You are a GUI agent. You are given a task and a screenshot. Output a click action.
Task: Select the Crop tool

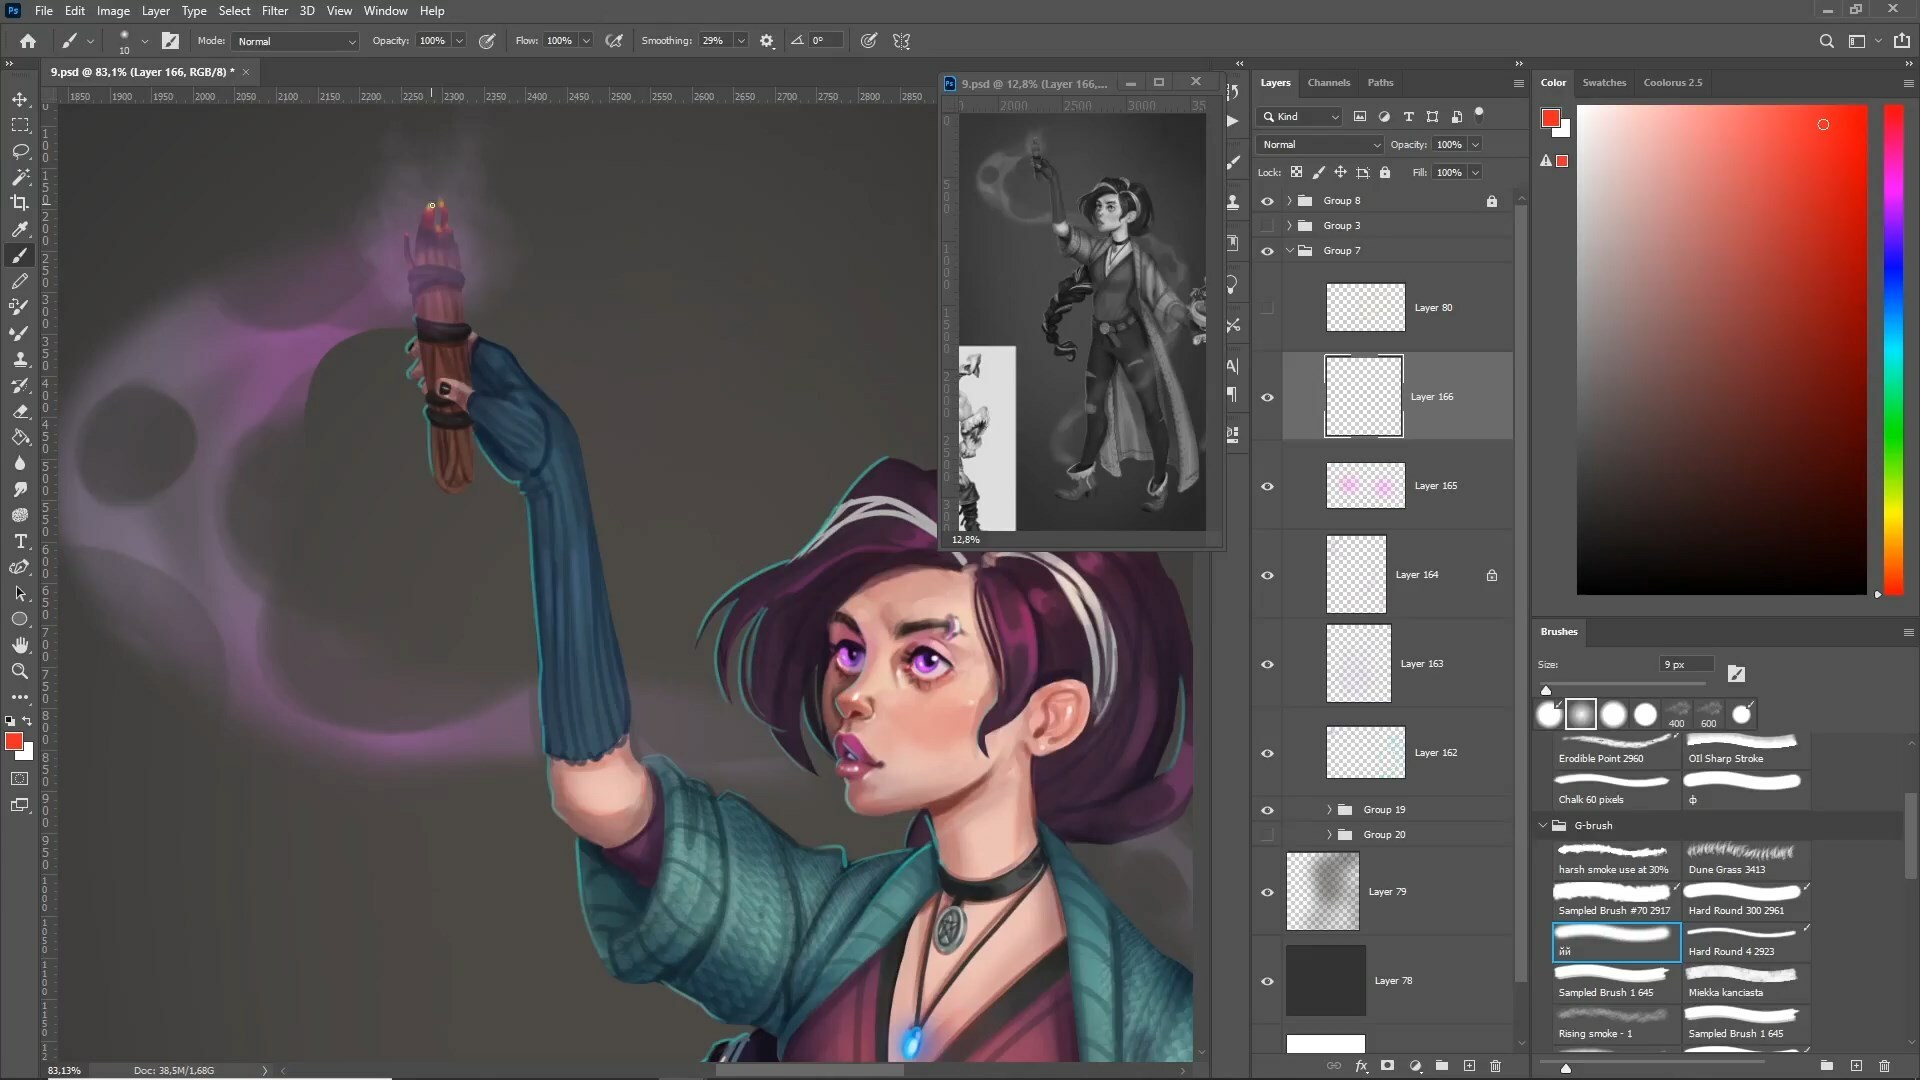tap(20, 203)
